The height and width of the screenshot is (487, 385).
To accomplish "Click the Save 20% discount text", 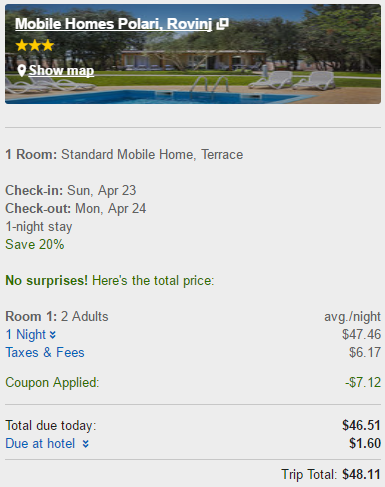I will tap(35, 244).
